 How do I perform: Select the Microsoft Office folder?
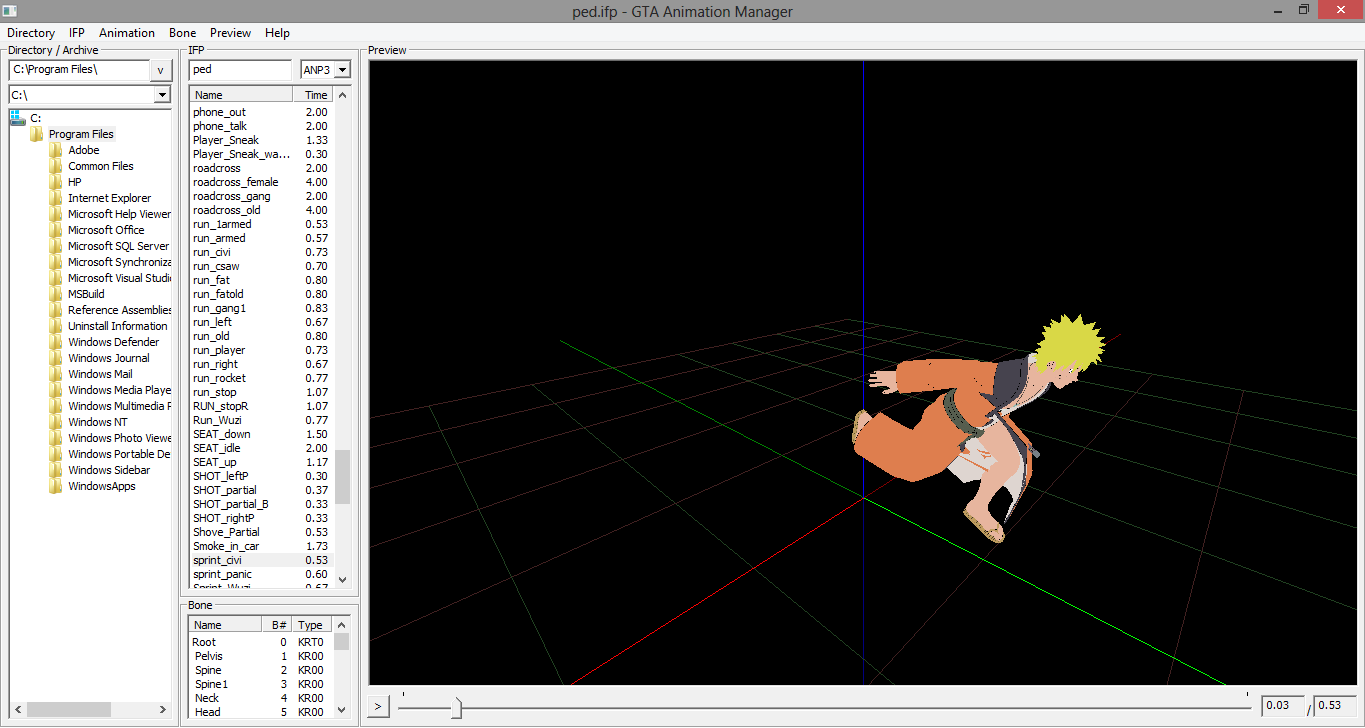[106, 230]
